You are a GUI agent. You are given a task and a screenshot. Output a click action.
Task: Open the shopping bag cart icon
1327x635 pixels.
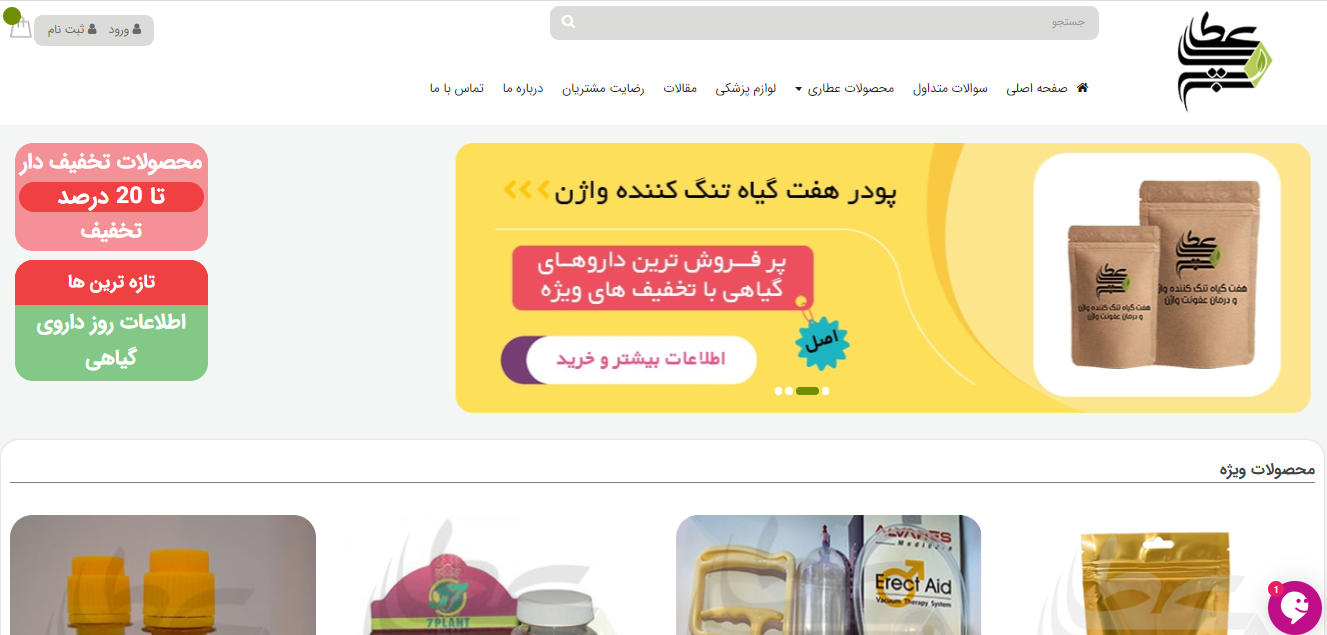(x=19, y=26)
